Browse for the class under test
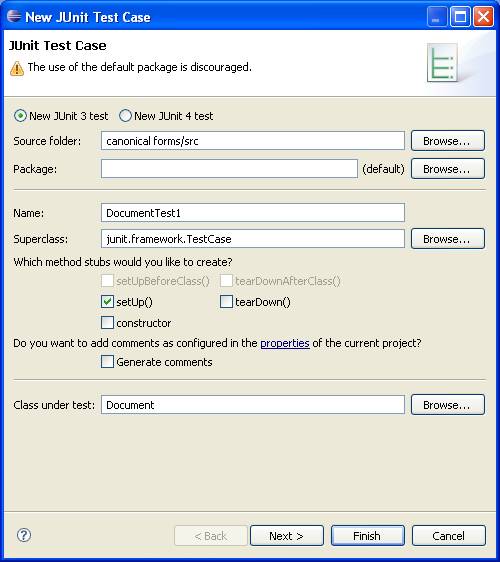The height and width of the screenshot is (562, 500). tap(448, 405)
